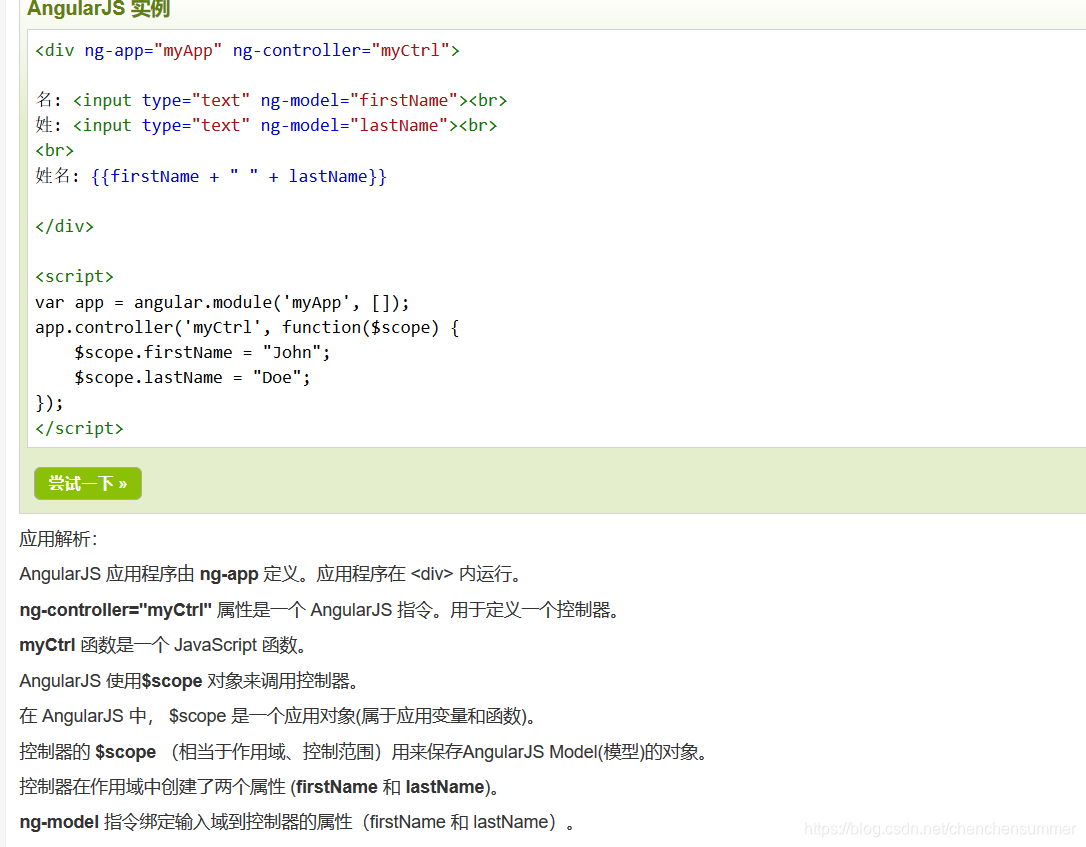Click the $scope.lastName = "Doe" line
This screenshot has height=847, width=1086.
point(193,377)
